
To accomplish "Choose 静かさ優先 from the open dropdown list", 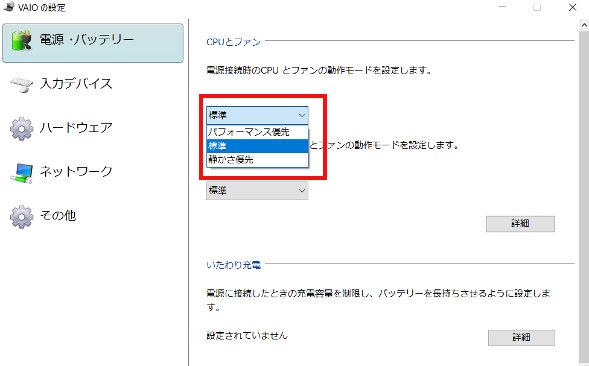I will 257,160.
